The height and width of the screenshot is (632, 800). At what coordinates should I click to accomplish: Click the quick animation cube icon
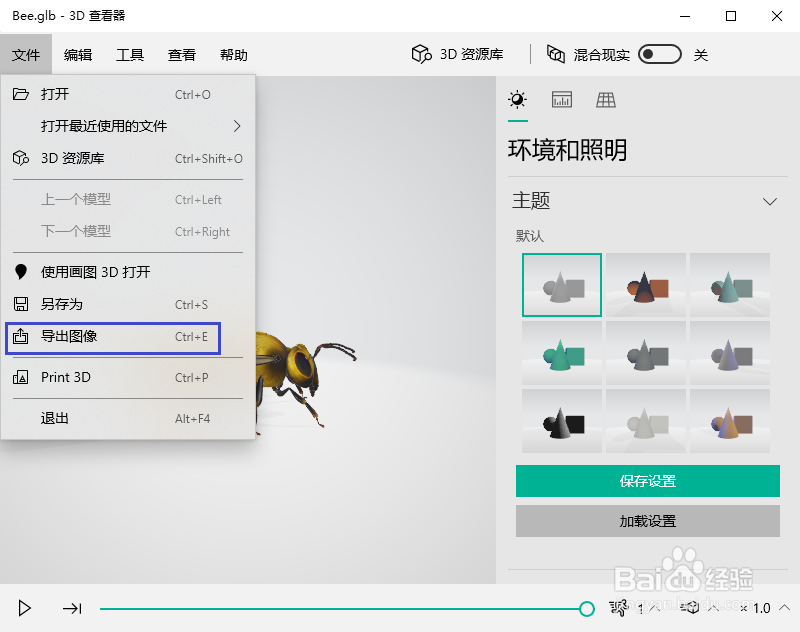point(690,608)
